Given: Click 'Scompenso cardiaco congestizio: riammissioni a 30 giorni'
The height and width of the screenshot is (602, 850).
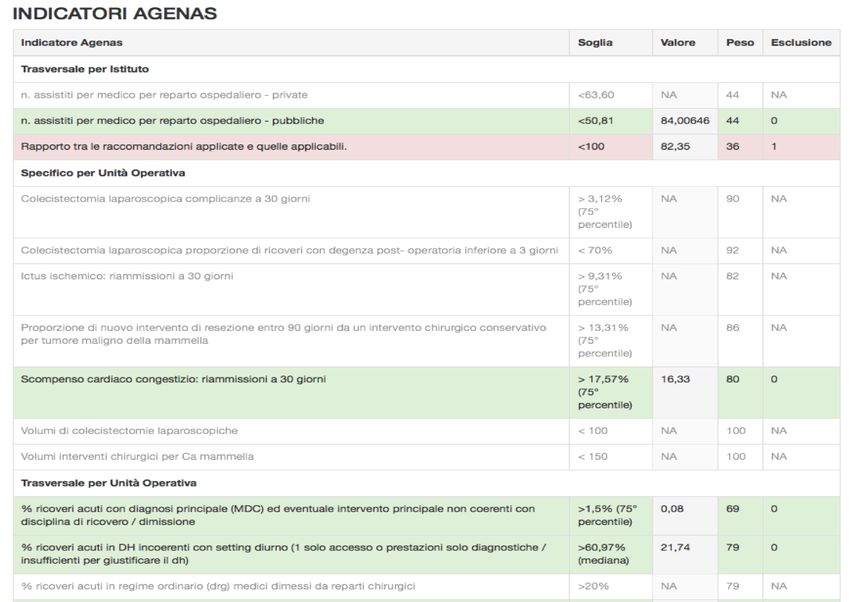Looking at the screenshot, I should click(173, 379).
